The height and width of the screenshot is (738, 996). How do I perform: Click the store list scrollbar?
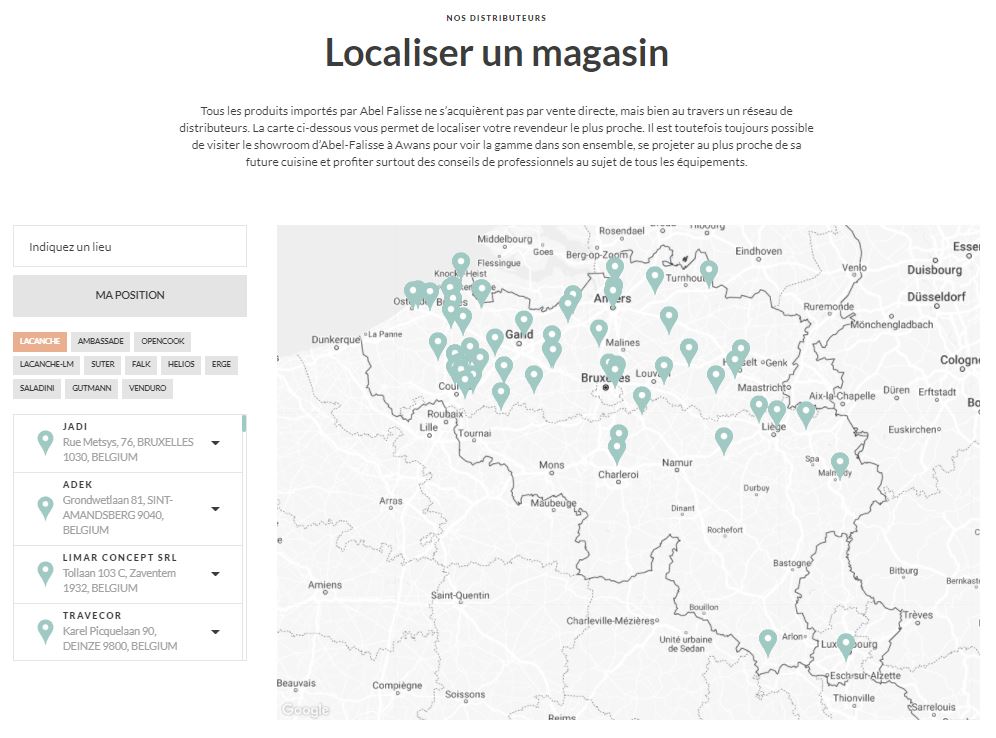click(x=244, y=423)
